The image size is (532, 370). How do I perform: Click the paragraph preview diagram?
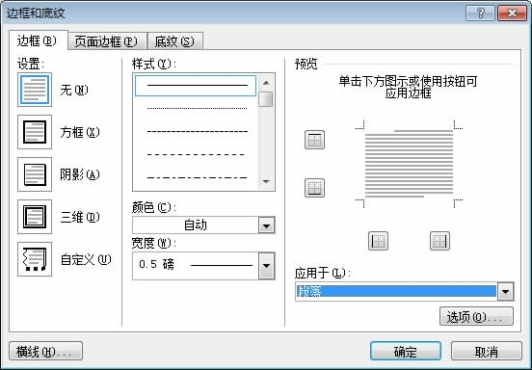point(409,163)
